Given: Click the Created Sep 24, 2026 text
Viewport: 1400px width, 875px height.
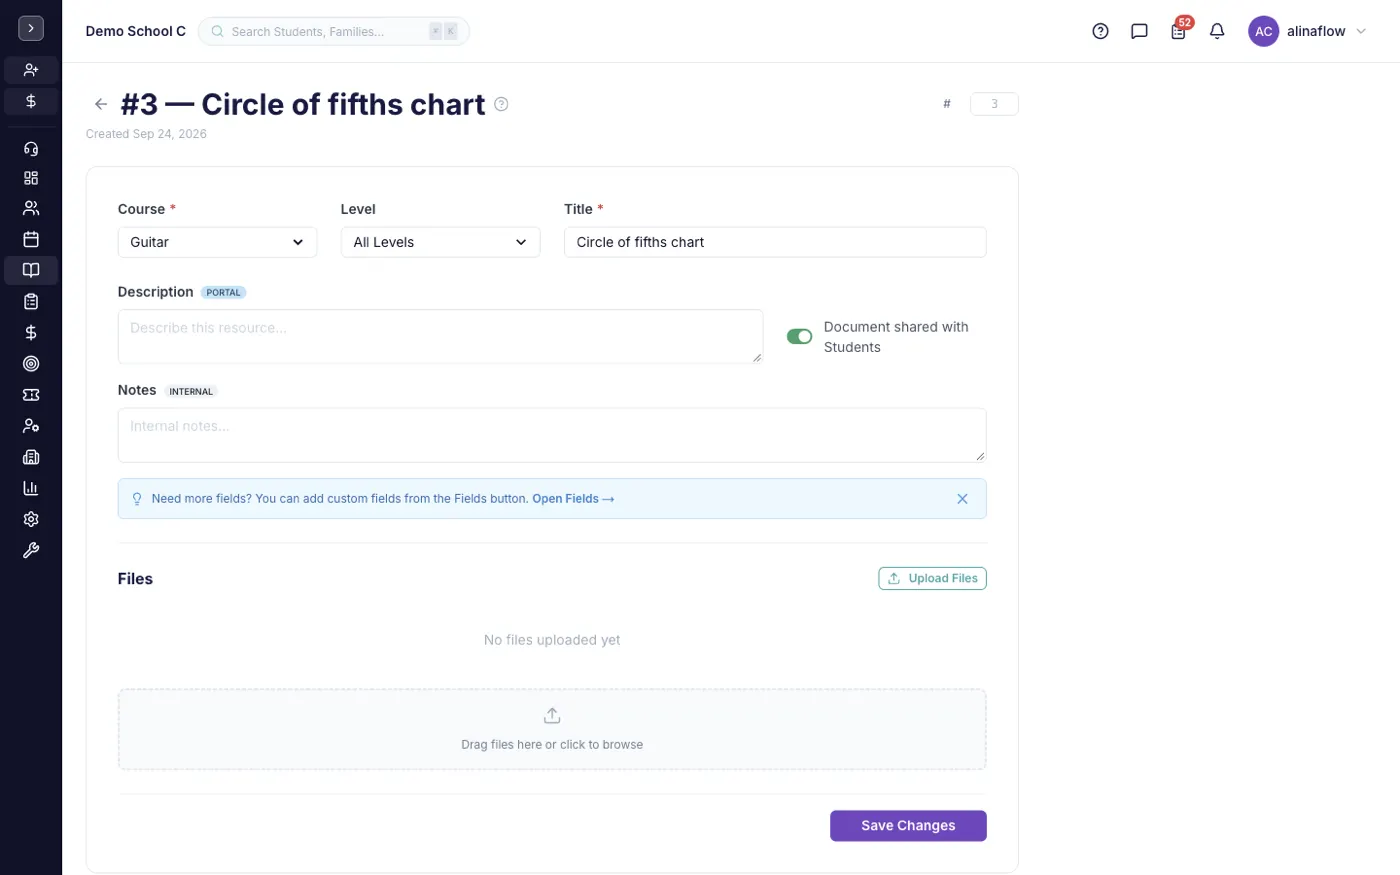Looking at the screenshot, I should click(x=146, y=134).
